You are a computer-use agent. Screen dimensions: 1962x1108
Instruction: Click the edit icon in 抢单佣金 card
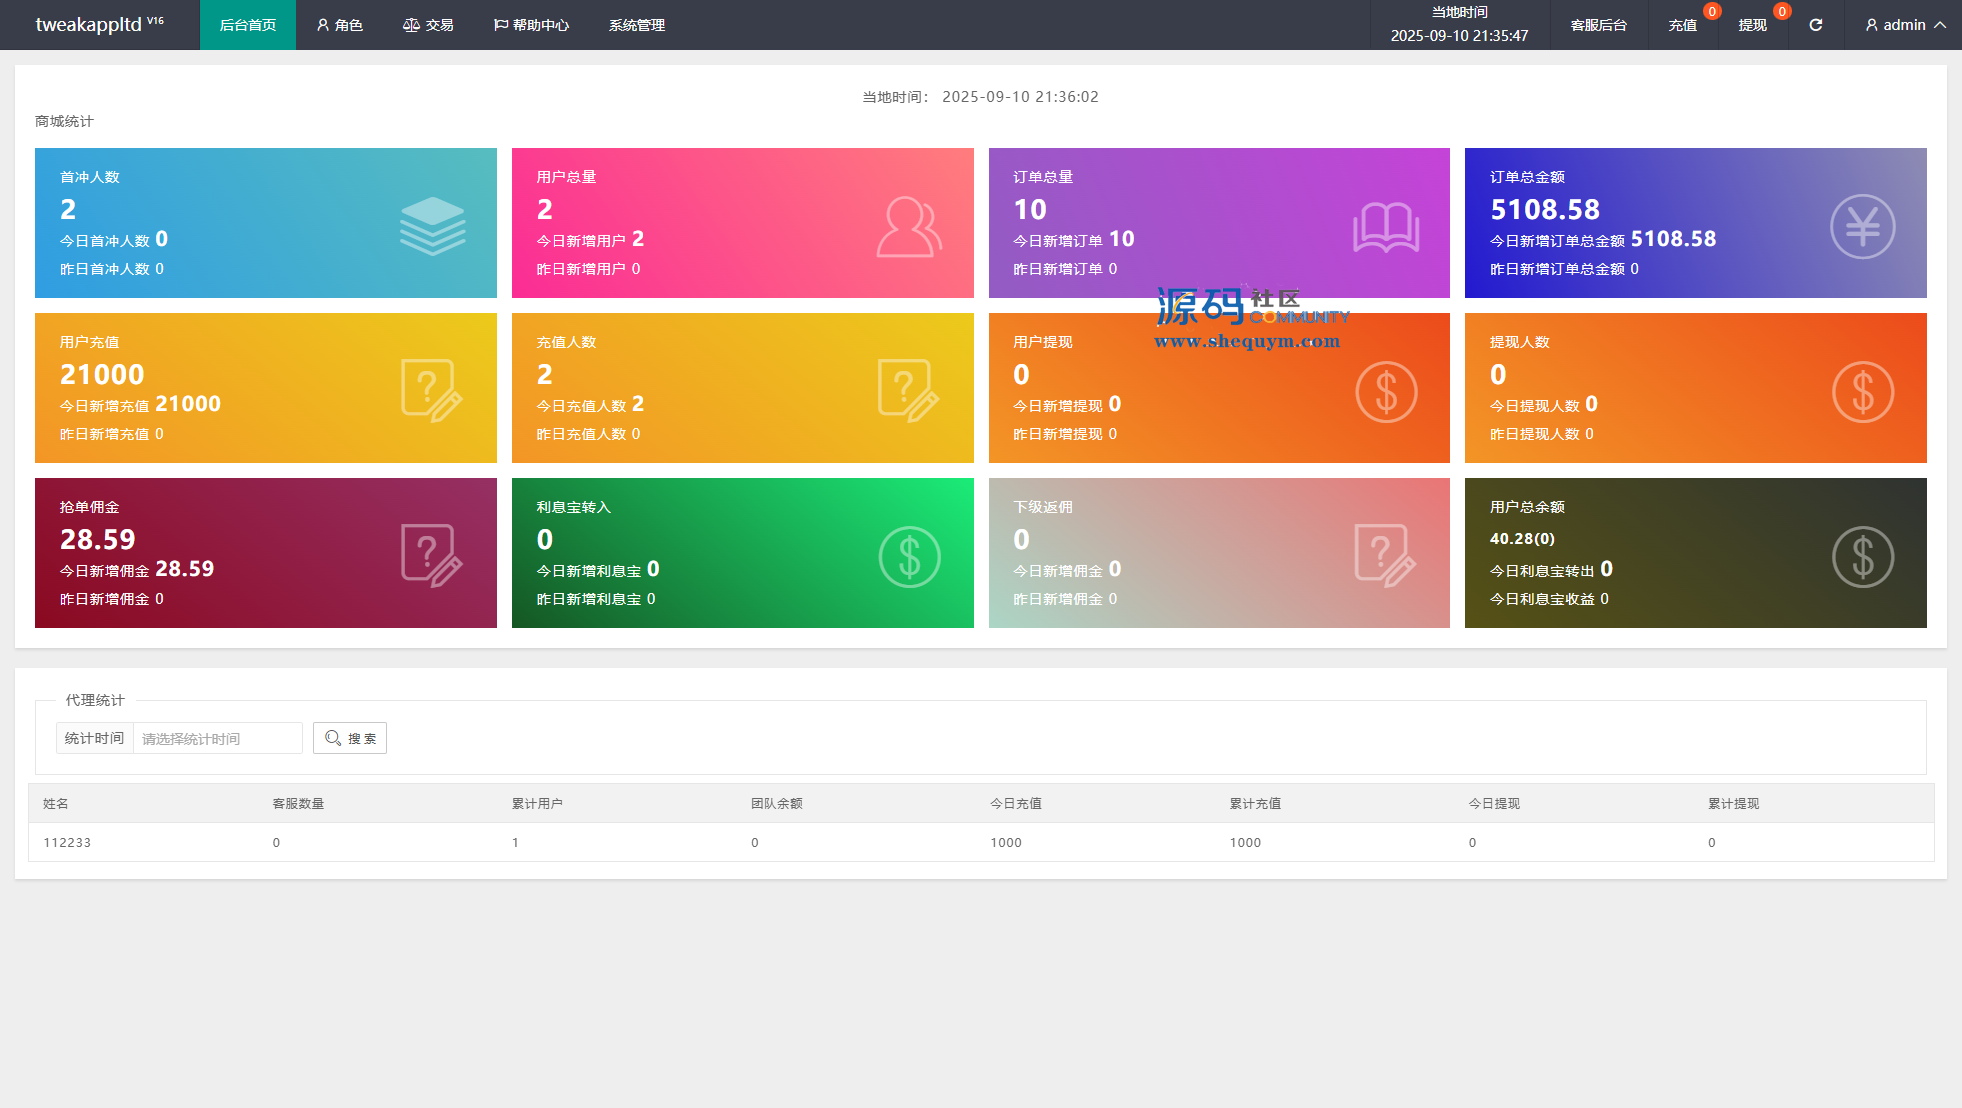tap(432, 556)
